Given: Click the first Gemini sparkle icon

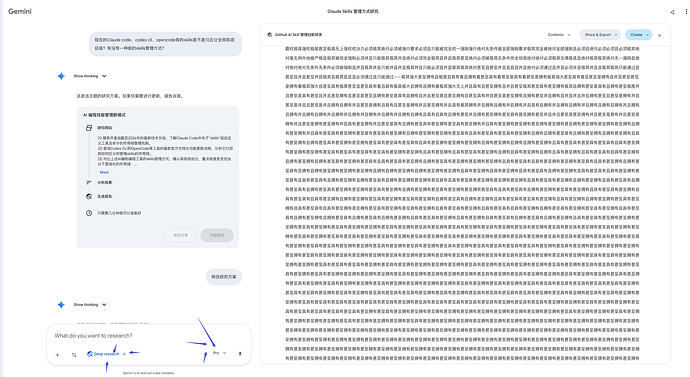Looking at the screenshot, I should point(61,76).
